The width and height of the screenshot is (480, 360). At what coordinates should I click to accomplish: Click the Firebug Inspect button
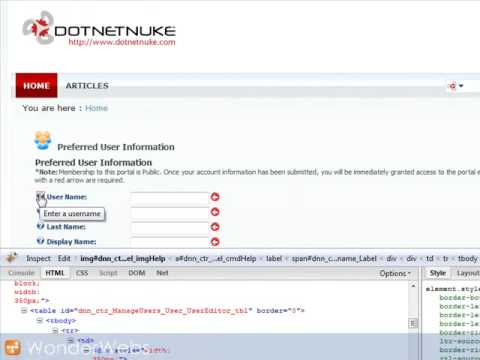[38, 259]
